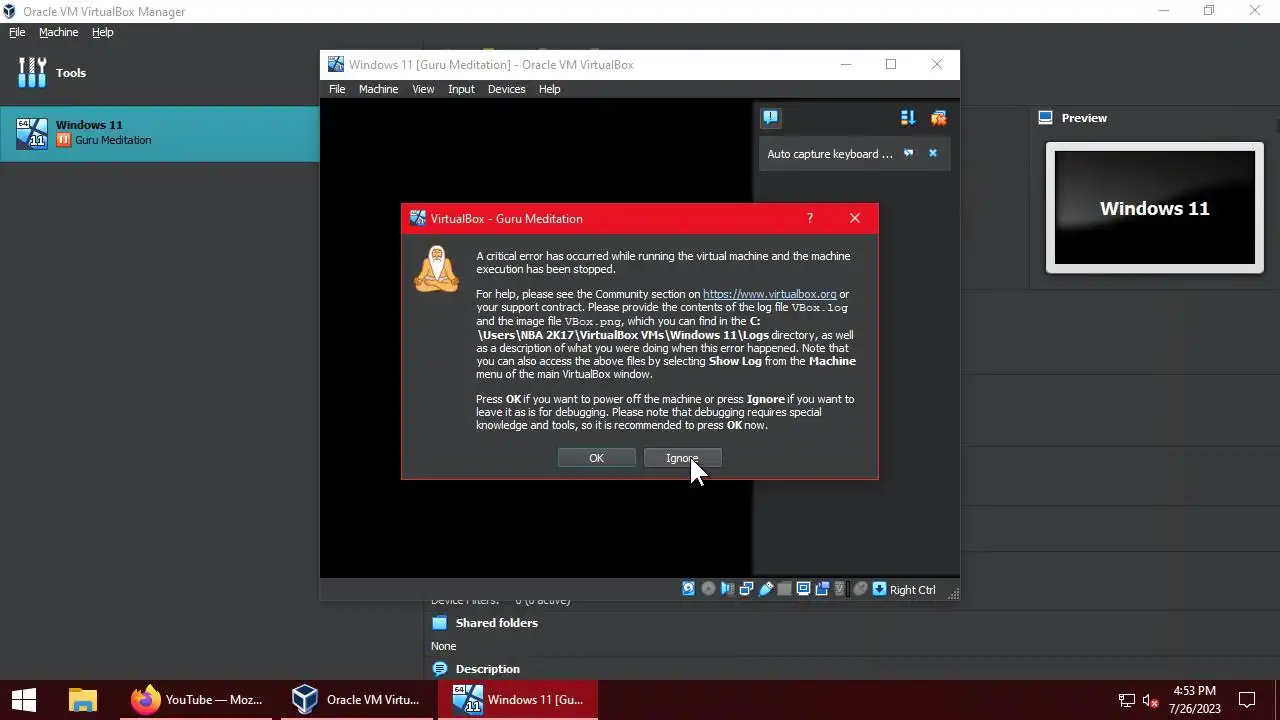Open File menu in VM window

(x=337, y=89)
